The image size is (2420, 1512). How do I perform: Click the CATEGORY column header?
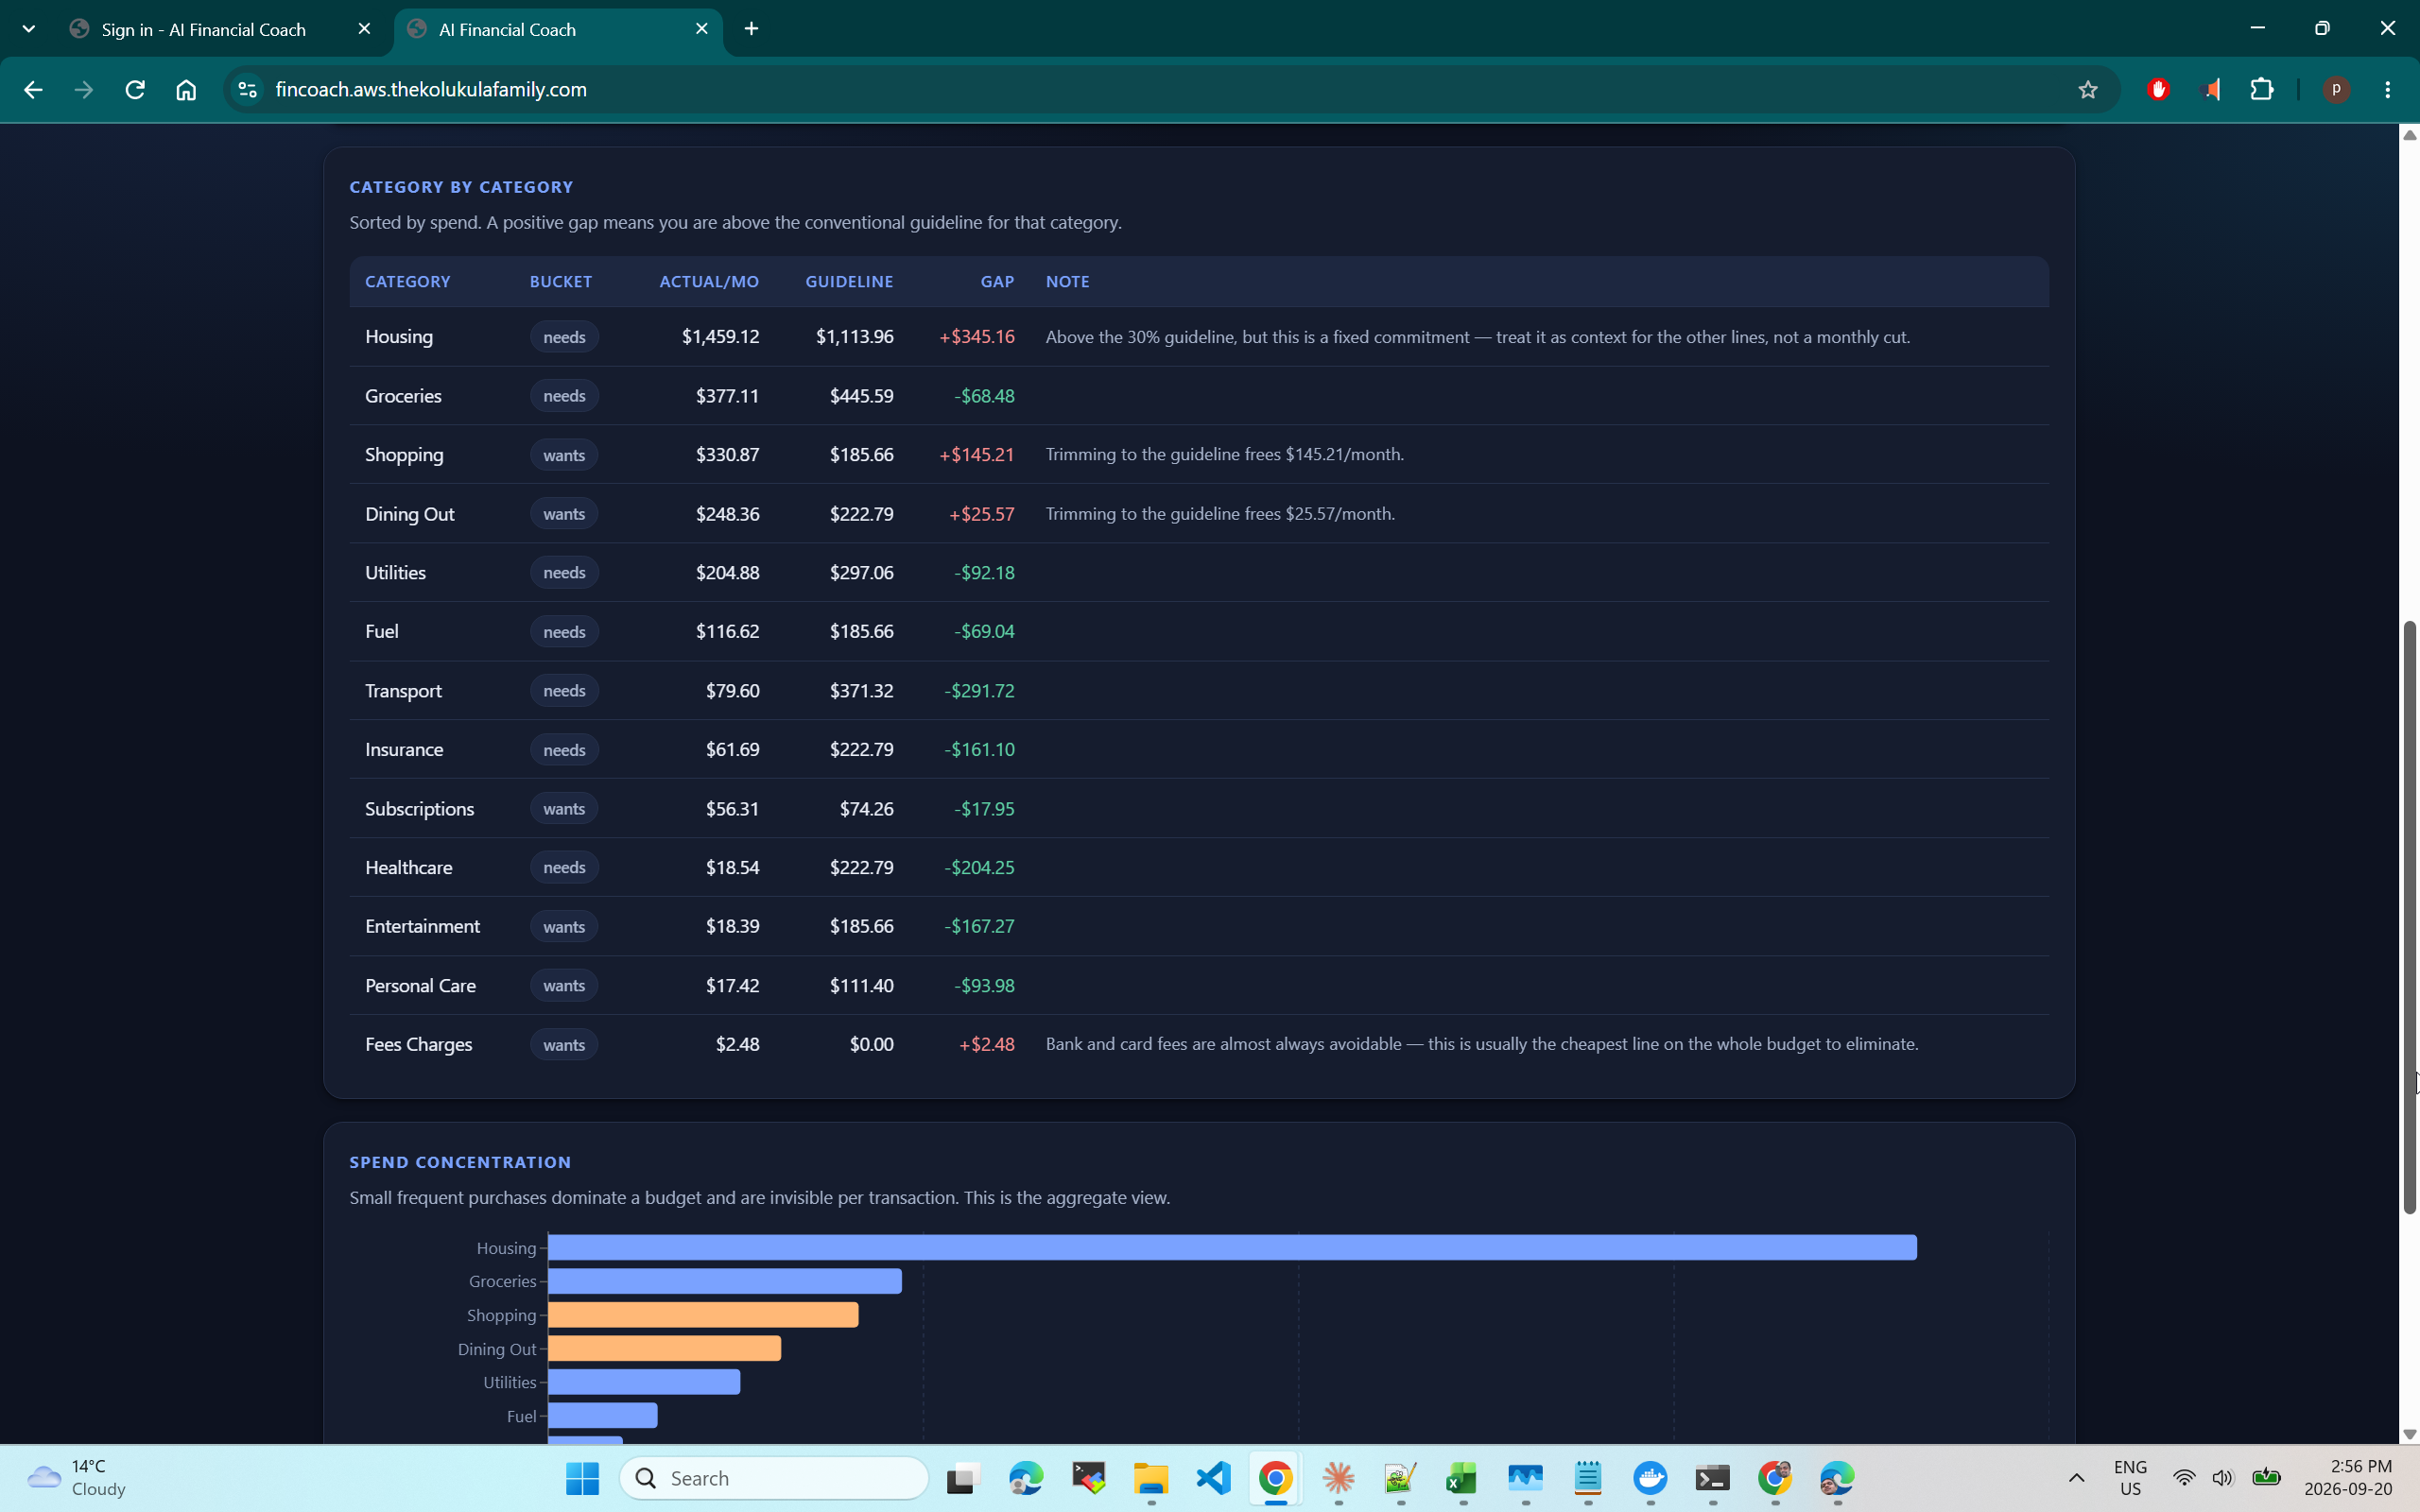pyautogui.click(x=408, y=282)
